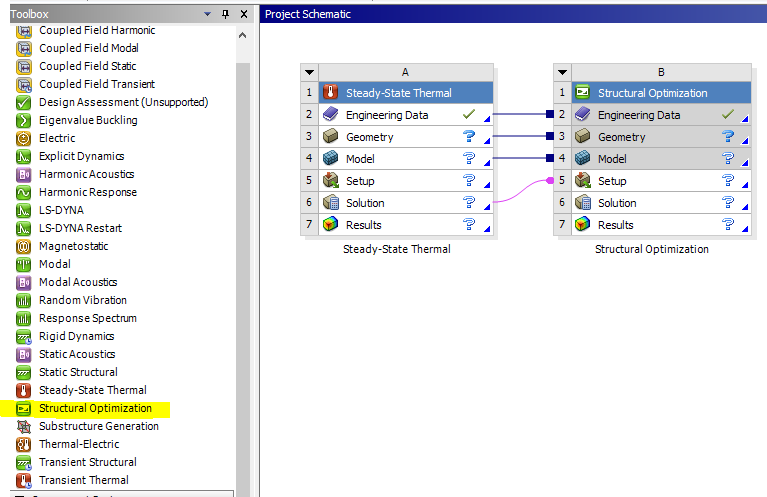Pin the Toolbox panel

tap(226, 15)
